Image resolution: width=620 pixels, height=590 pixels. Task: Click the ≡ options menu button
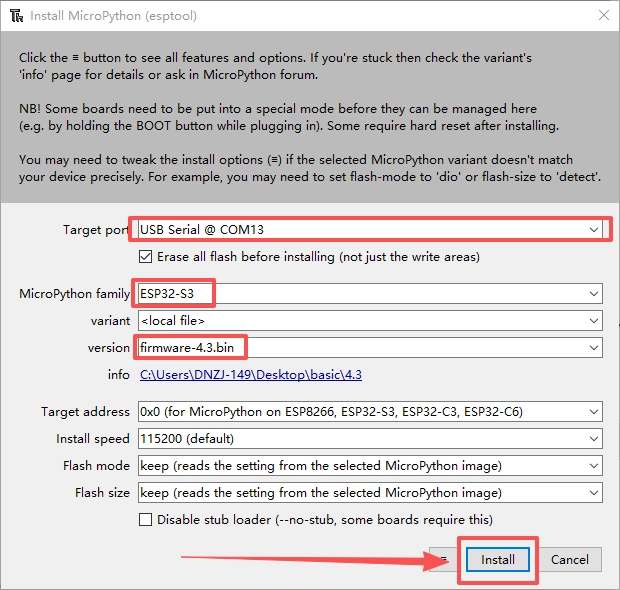point(444,560)
